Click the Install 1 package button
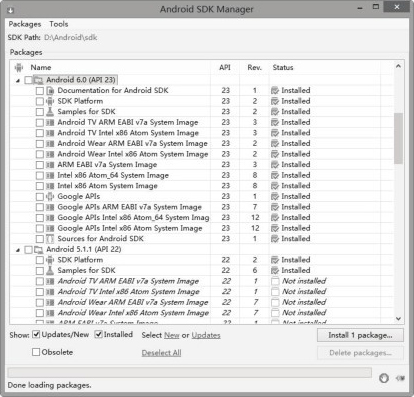Screen dimensions: 414x397 tap(360, 335)
